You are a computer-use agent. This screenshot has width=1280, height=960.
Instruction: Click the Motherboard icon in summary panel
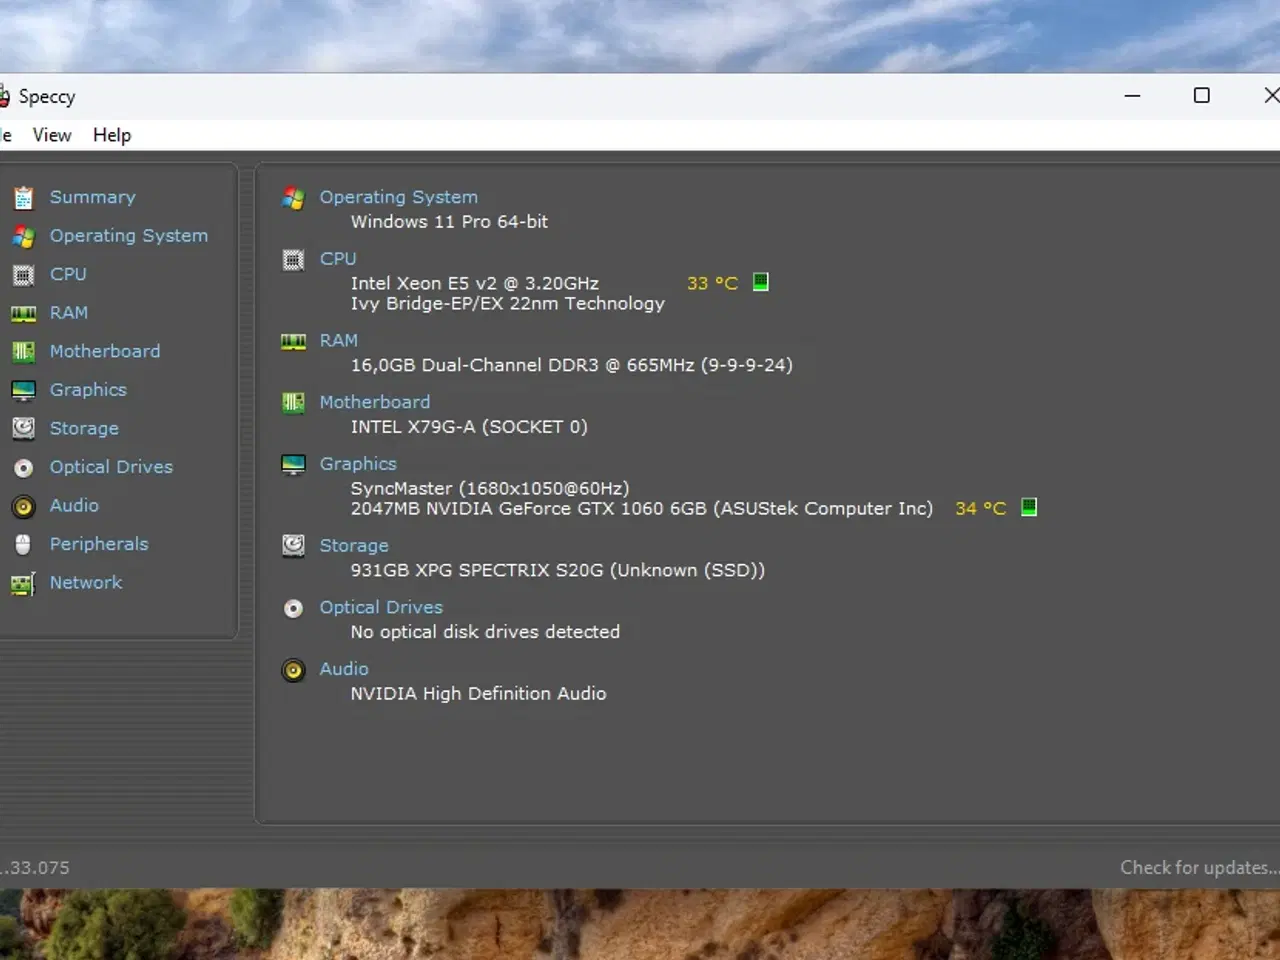(293, 403)
